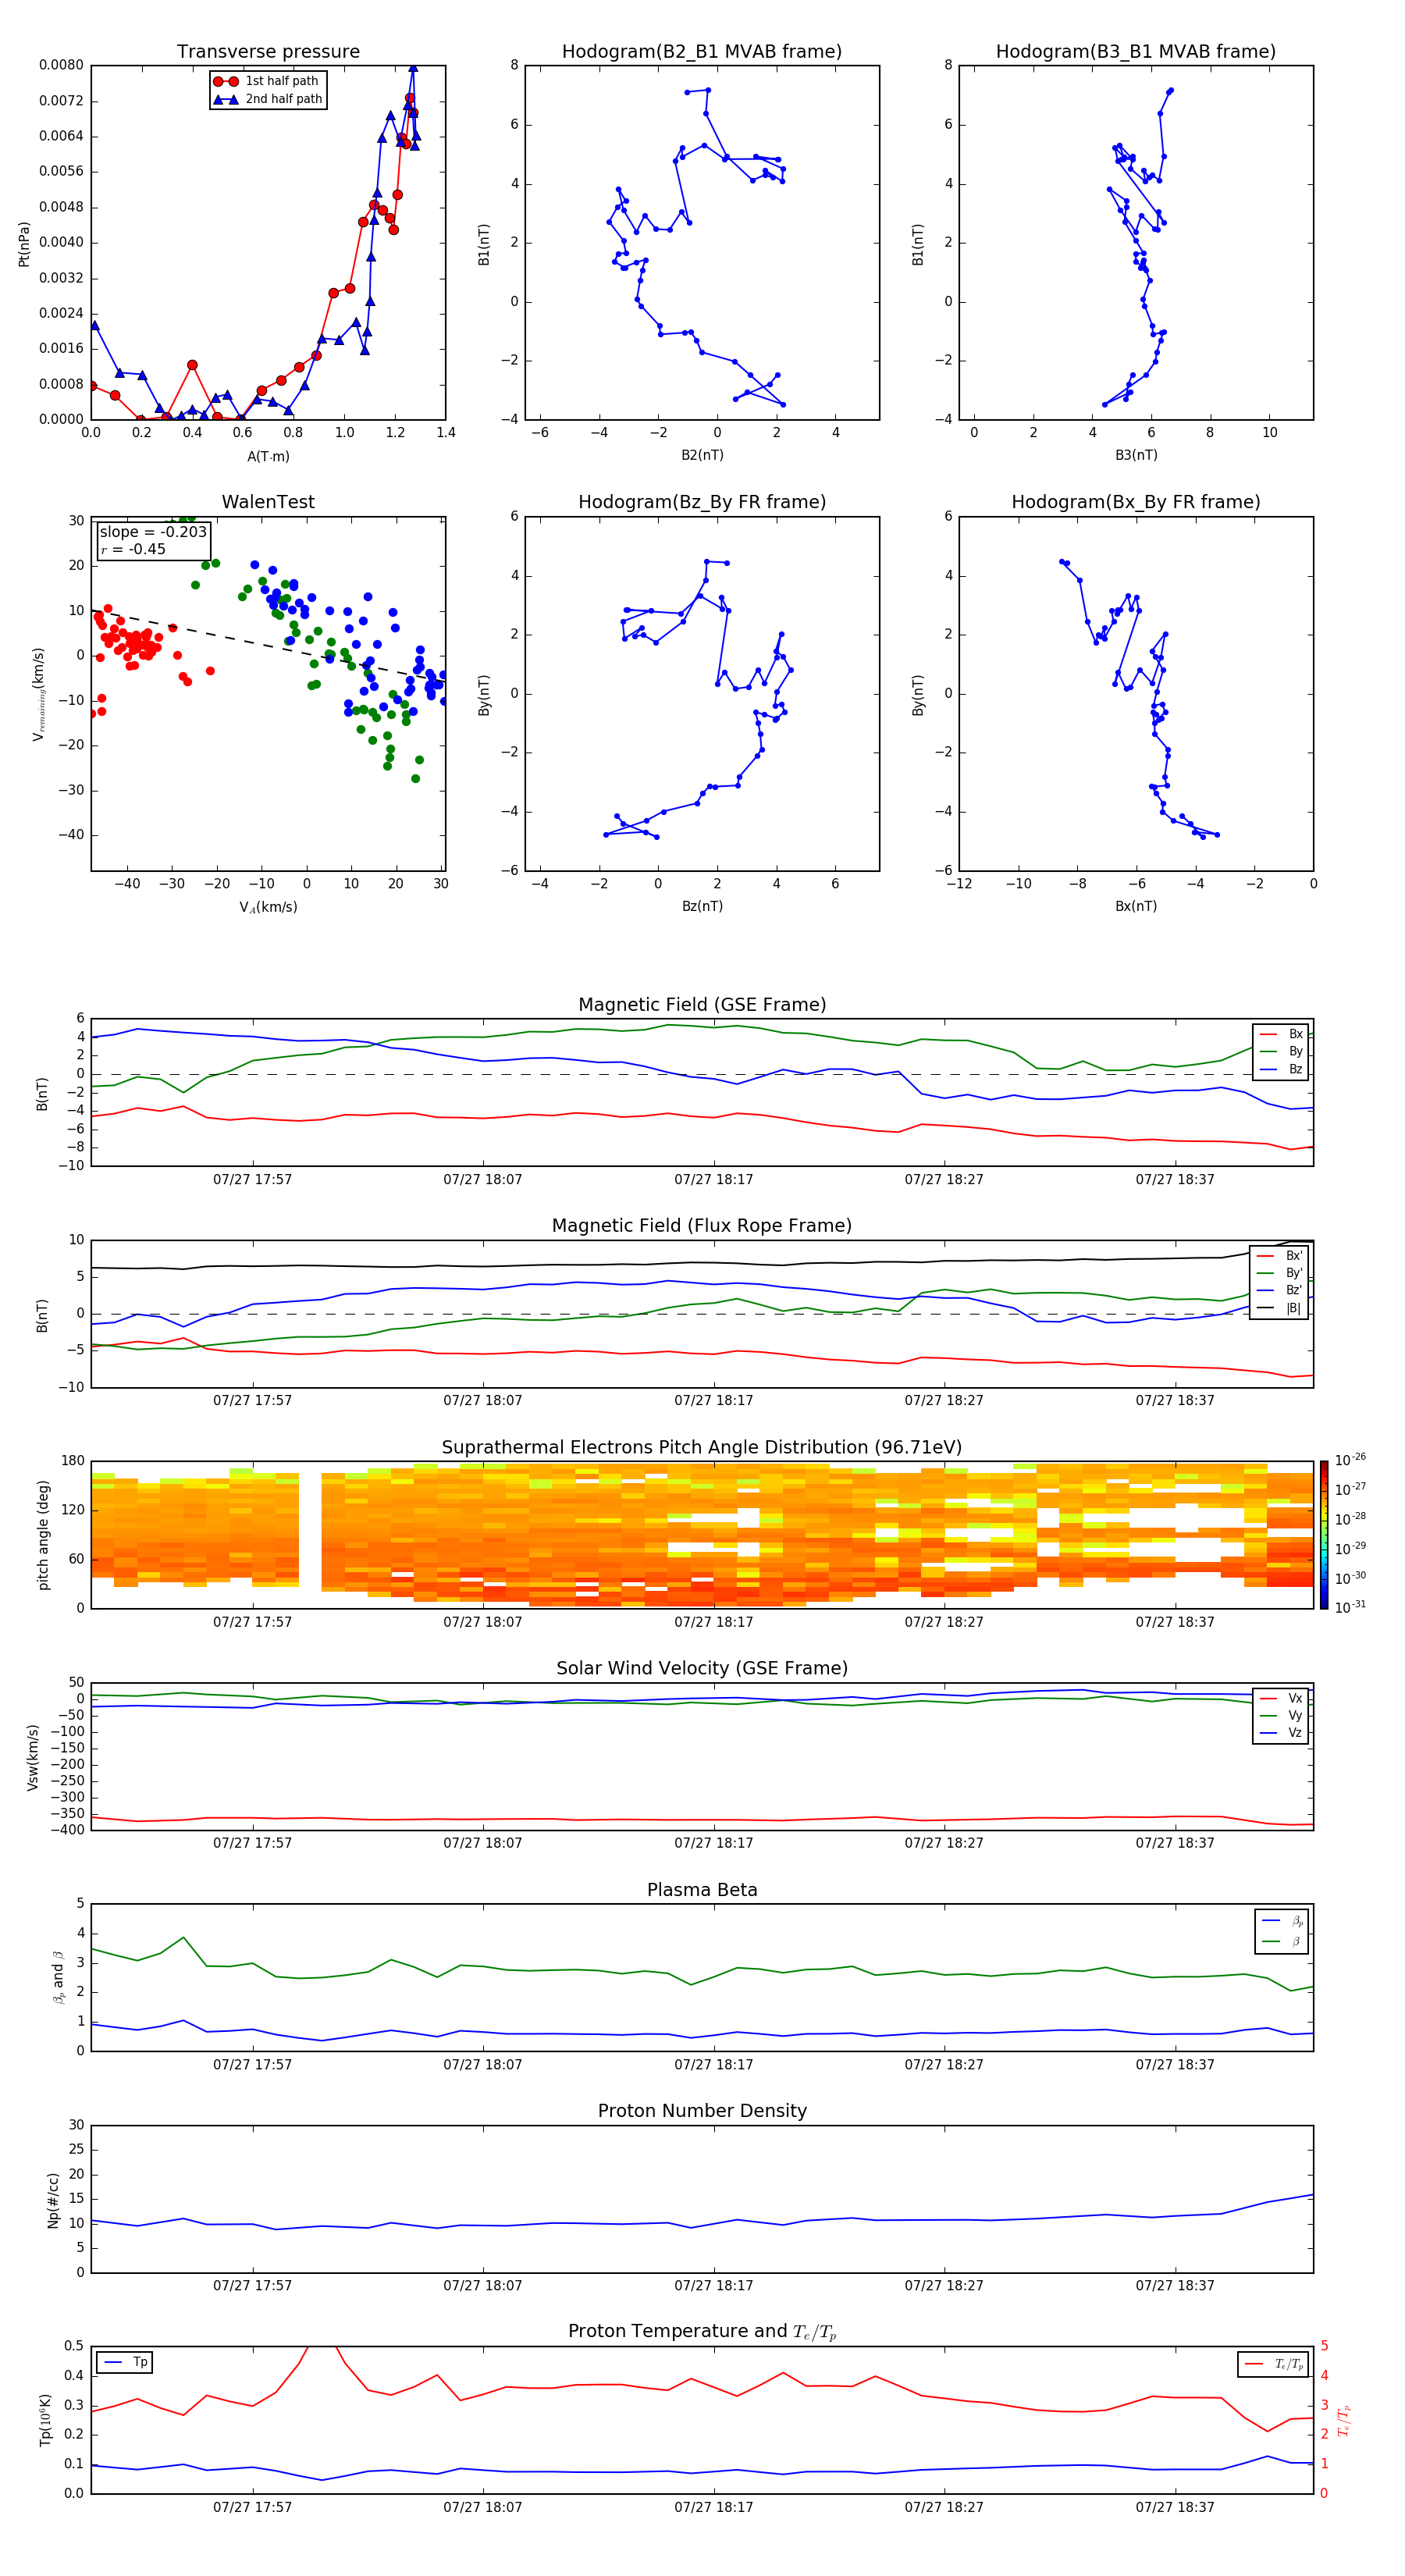Screen dimensions: 1405x2576
Task: Click '07/27 18:37' tick under Plasma Beta plot
Action: [1175, 2065]
